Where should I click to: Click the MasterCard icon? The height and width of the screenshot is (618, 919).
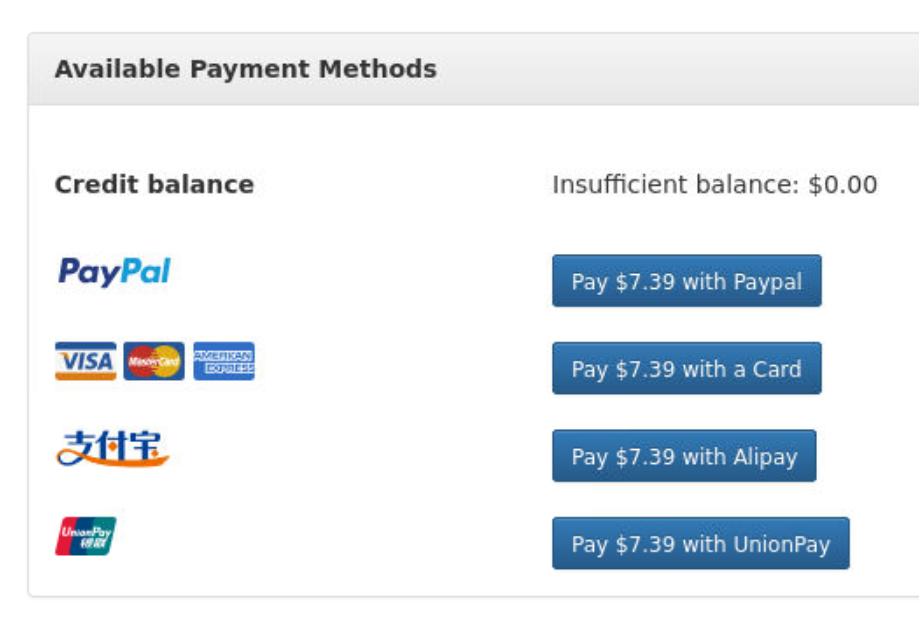coord(154,361)
